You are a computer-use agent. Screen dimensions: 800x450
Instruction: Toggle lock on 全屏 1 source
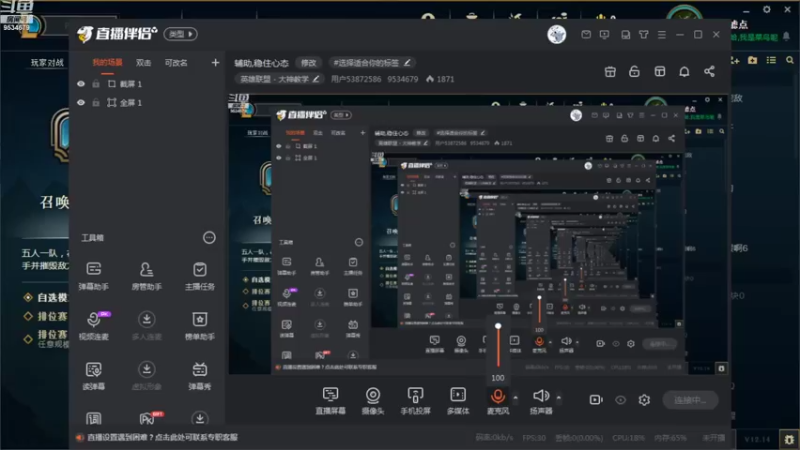tap(96, 103)
